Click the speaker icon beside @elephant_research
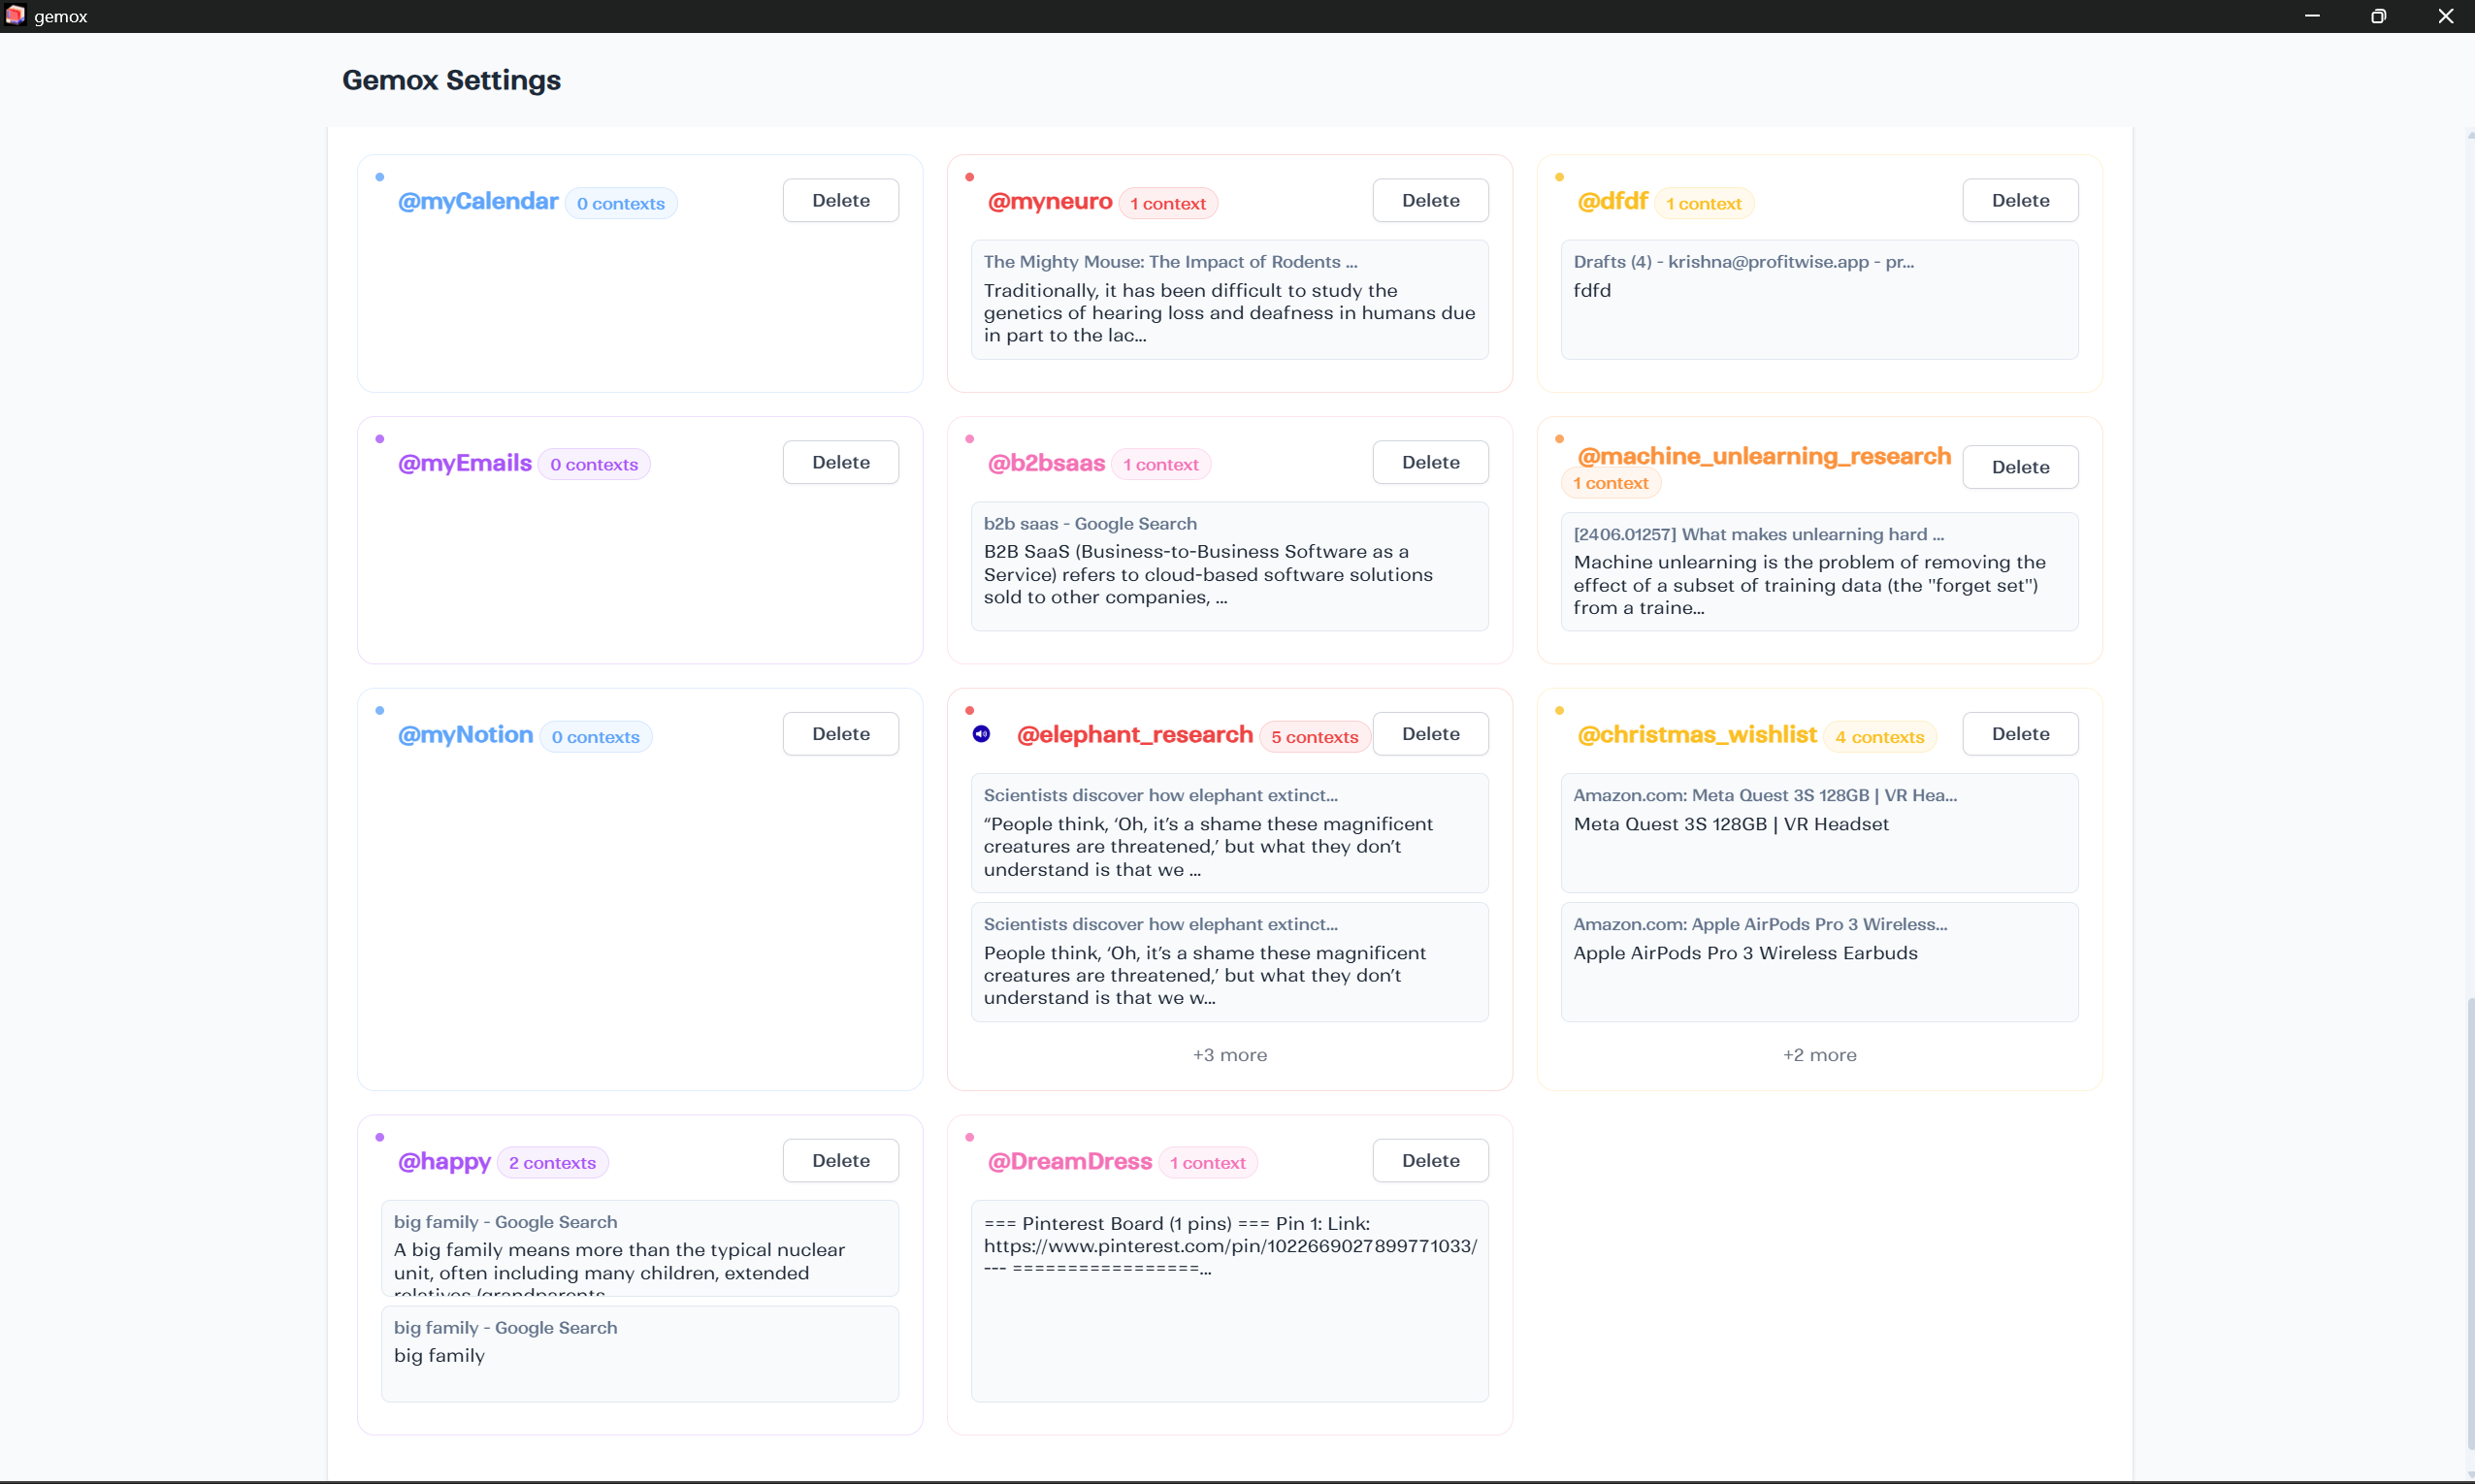This screenshot has width=2475, height=1484. click(x=981, y=734)
